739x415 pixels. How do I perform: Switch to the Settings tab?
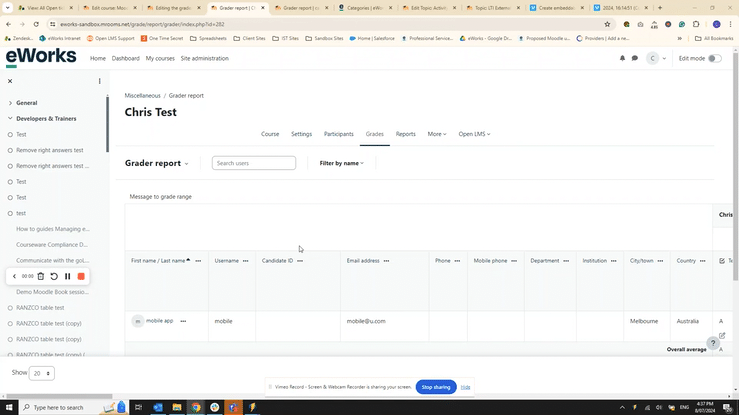coord(301,134)
